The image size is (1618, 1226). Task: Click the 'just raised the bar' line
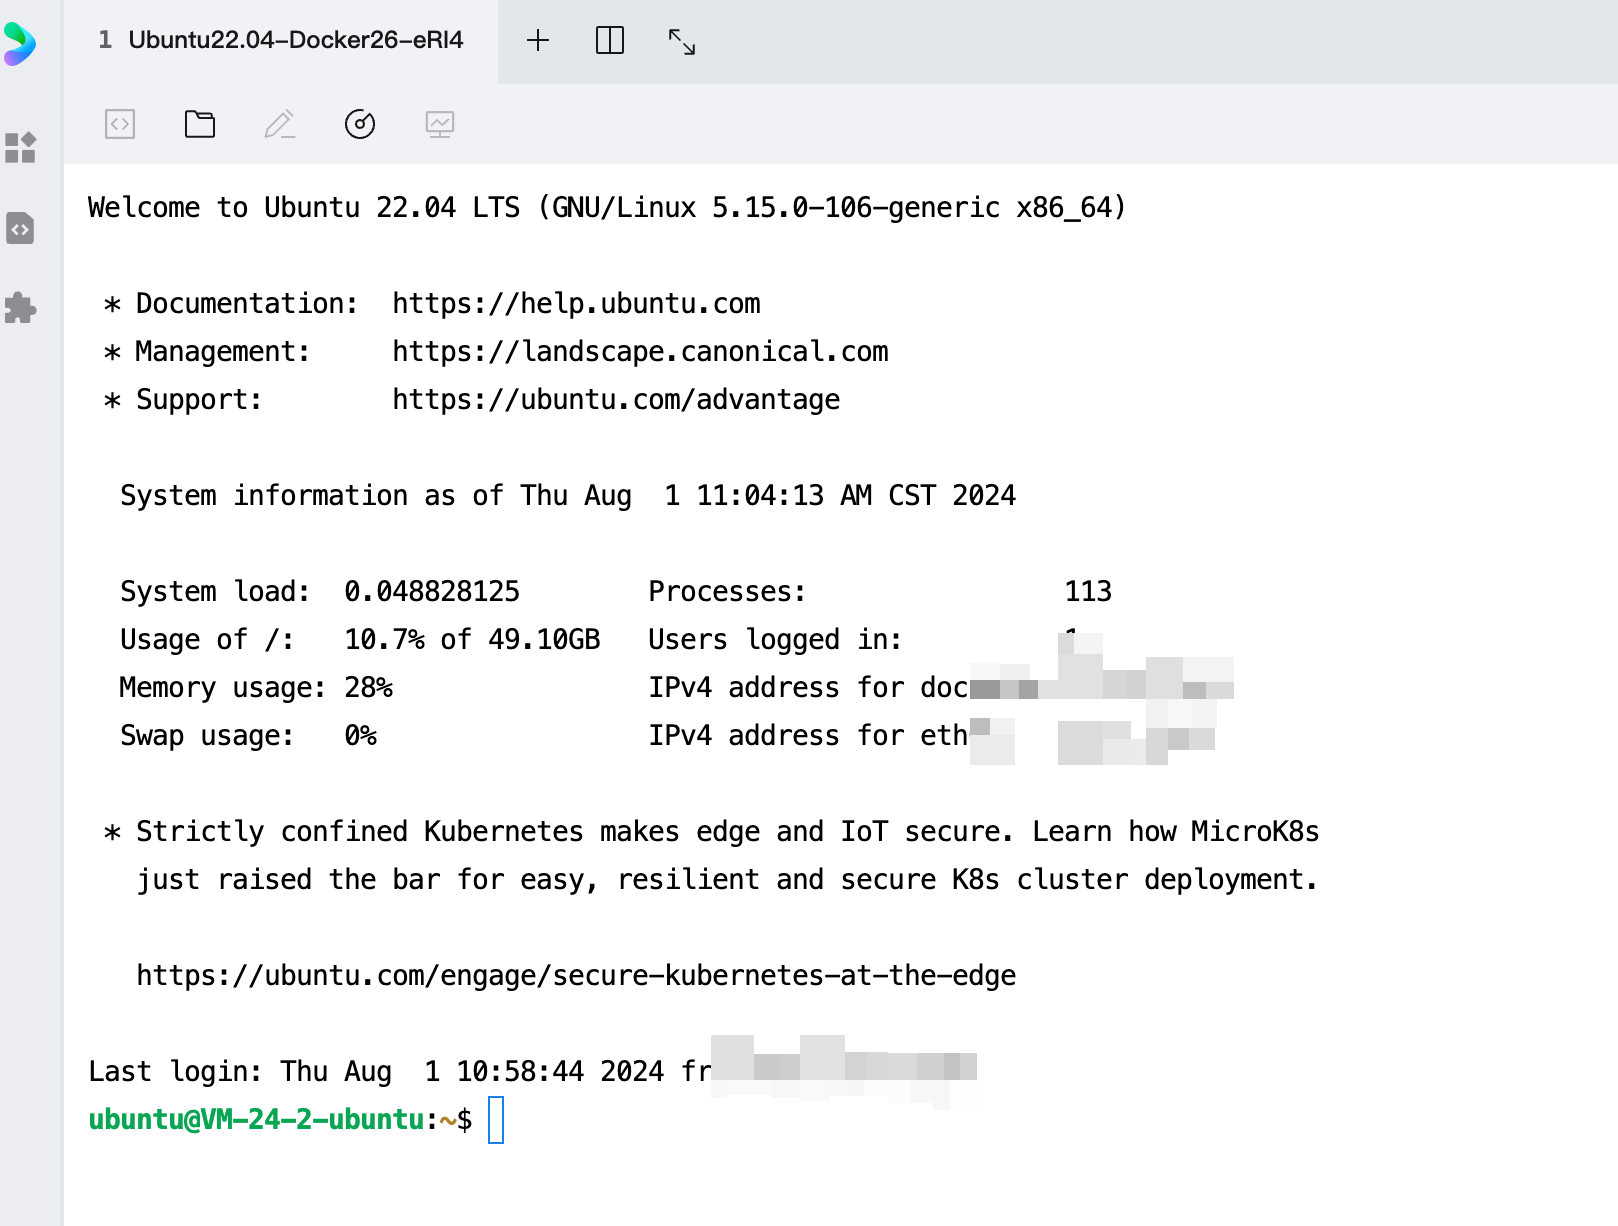point(728,879)
